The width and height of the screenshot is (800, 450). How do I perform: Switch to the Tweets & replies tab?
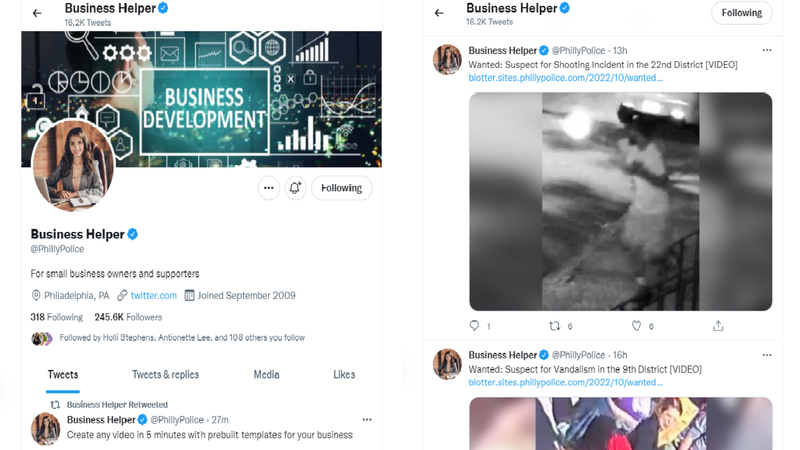pos(165,375)
